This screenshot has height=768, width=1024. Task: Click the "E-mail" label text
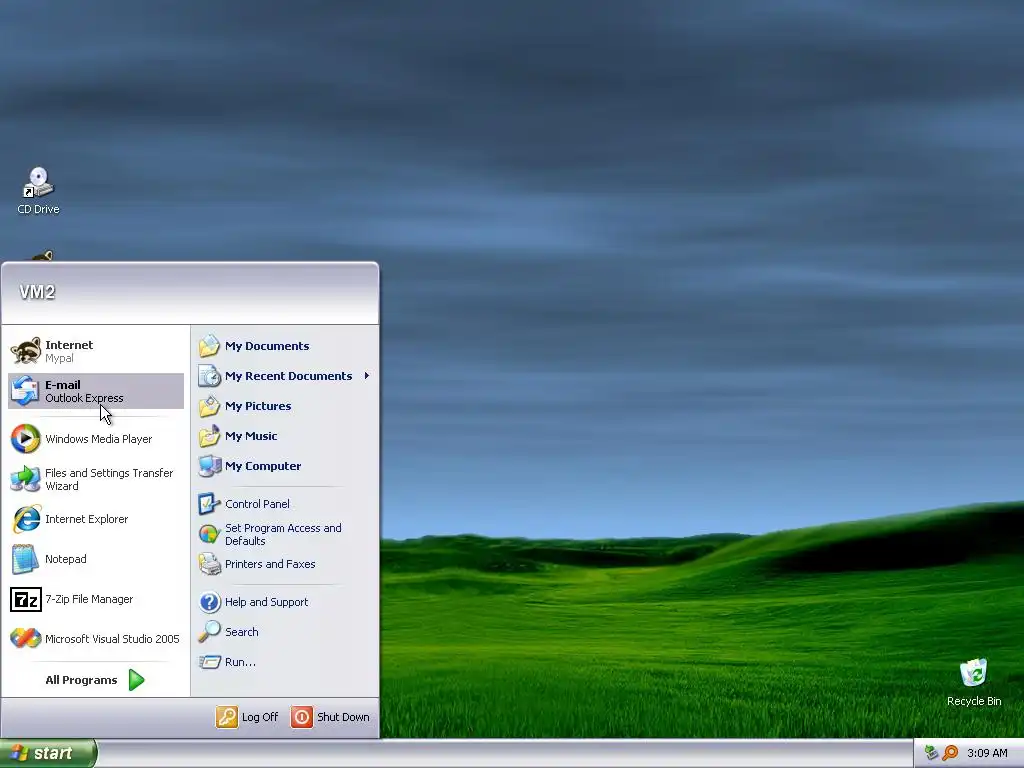[x=63, y=385]
